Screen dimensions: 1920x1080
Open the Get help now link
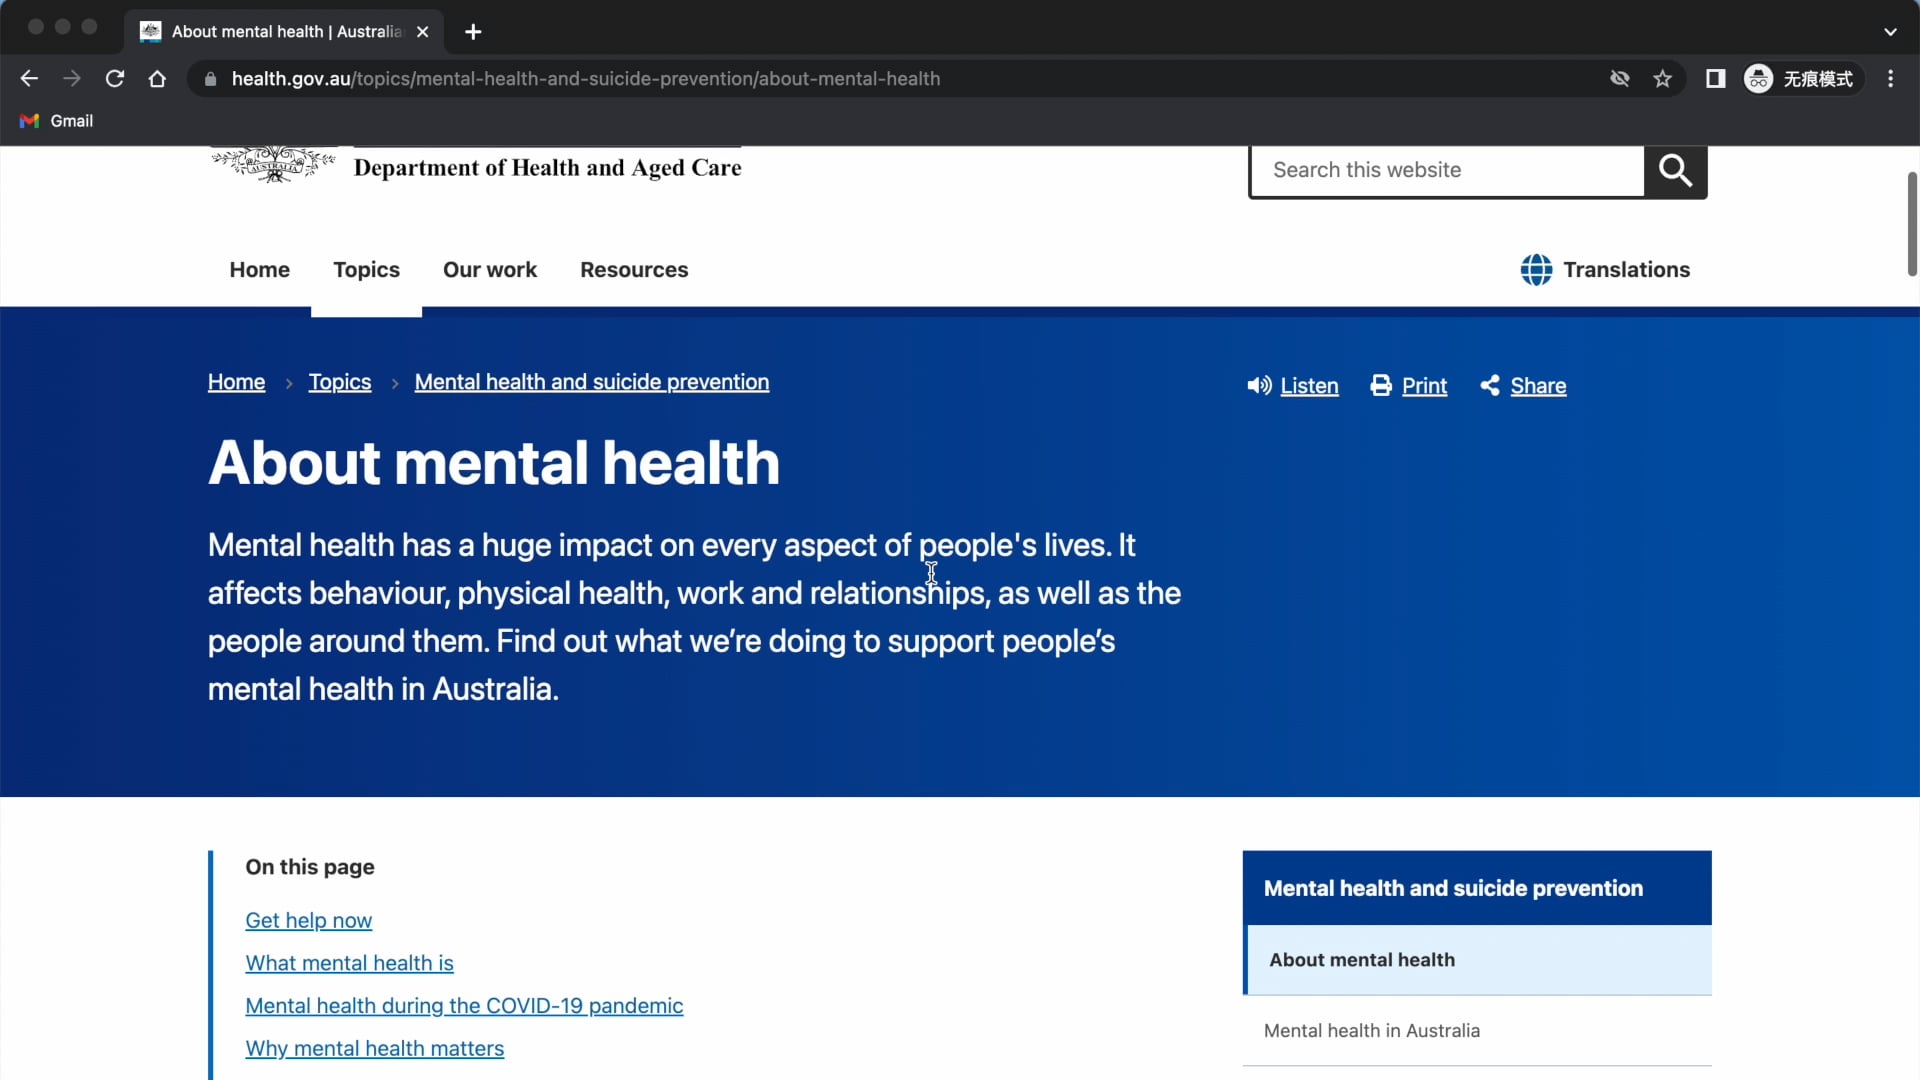point(308,920)
